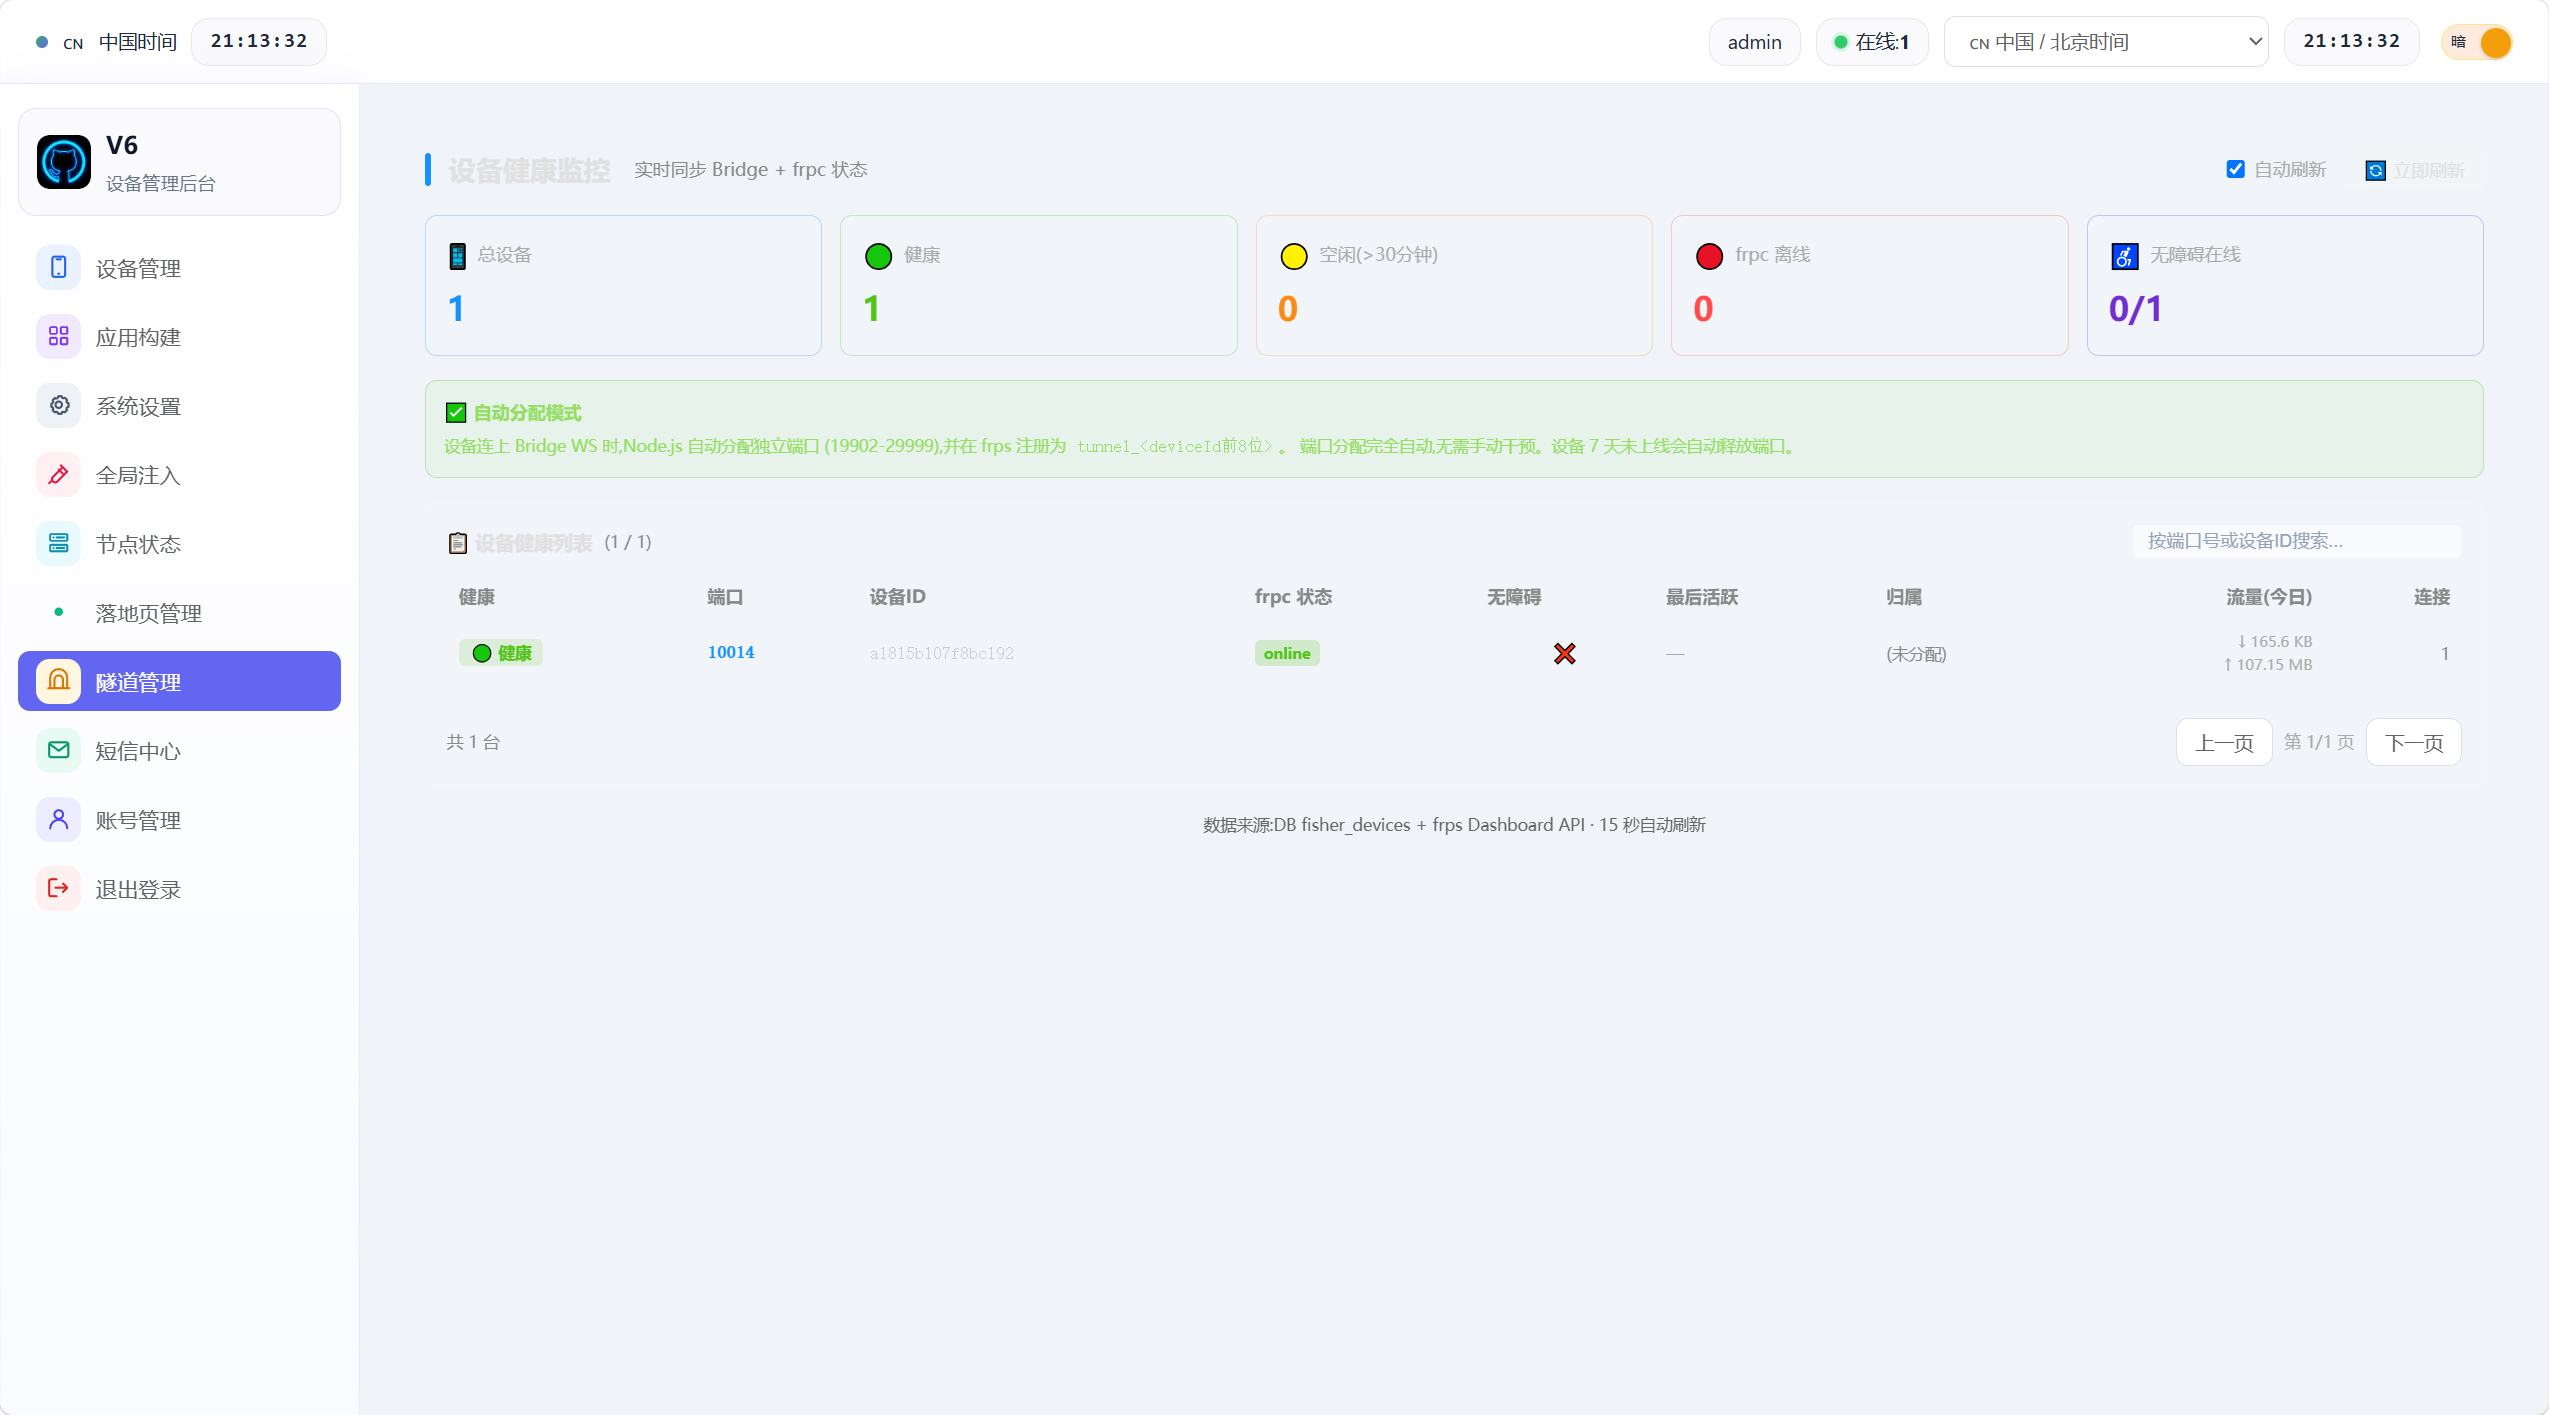Toggle the dark mode switch

tap(2477, 42)
